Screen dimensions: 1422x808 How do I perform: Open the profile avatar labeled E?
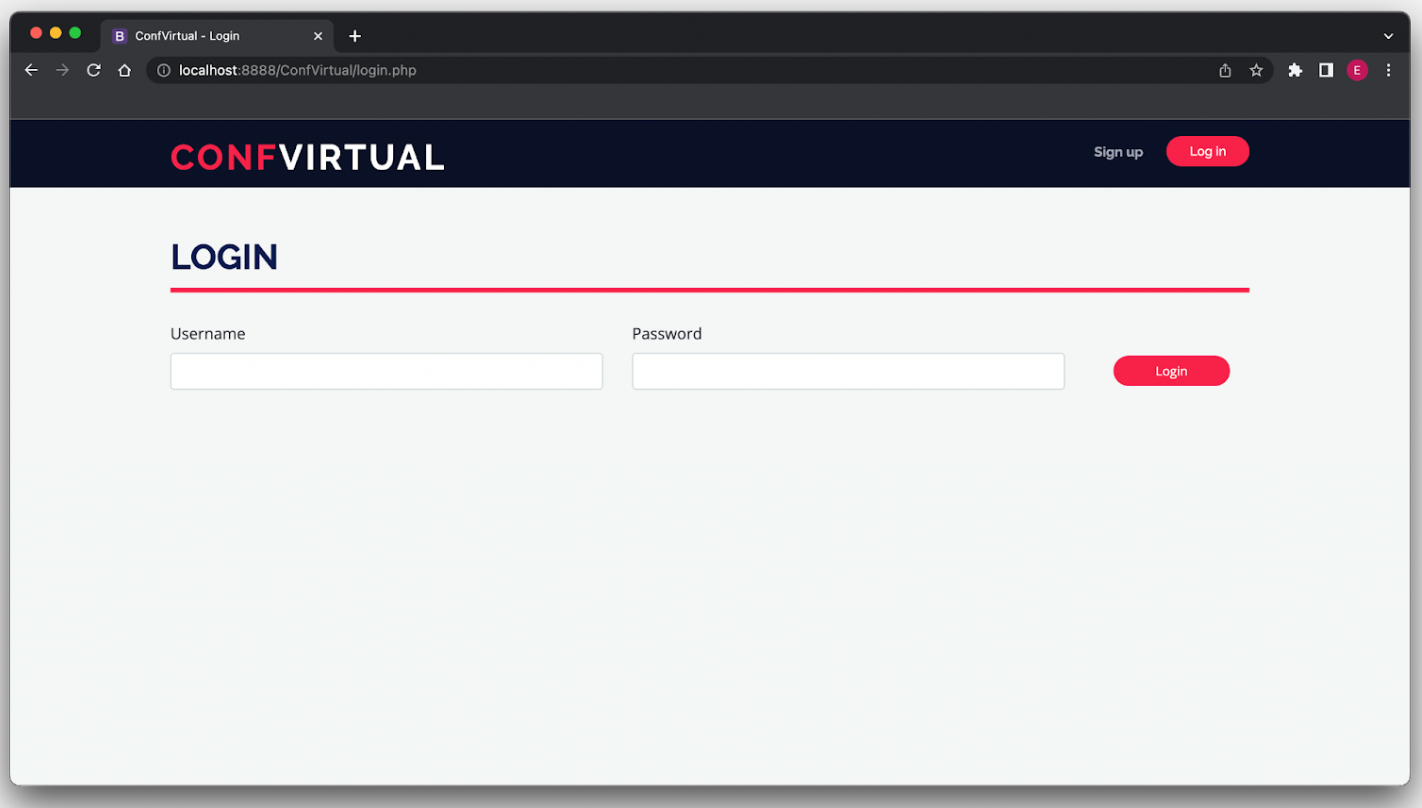pyautogui.click(x=1357, y=70)
